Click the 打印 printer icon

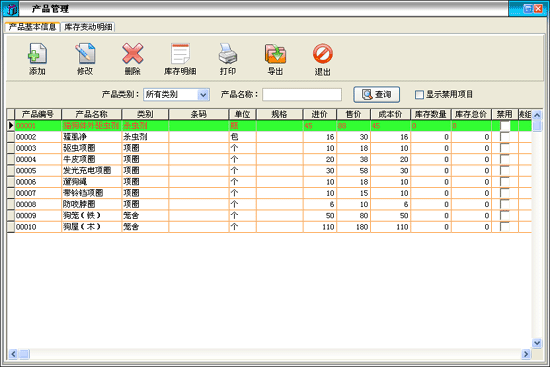228,54
